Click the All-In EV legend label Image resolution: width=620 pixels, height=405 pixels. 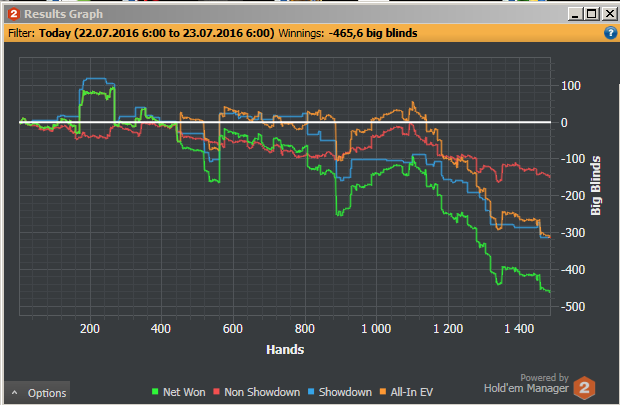point(412,392)
